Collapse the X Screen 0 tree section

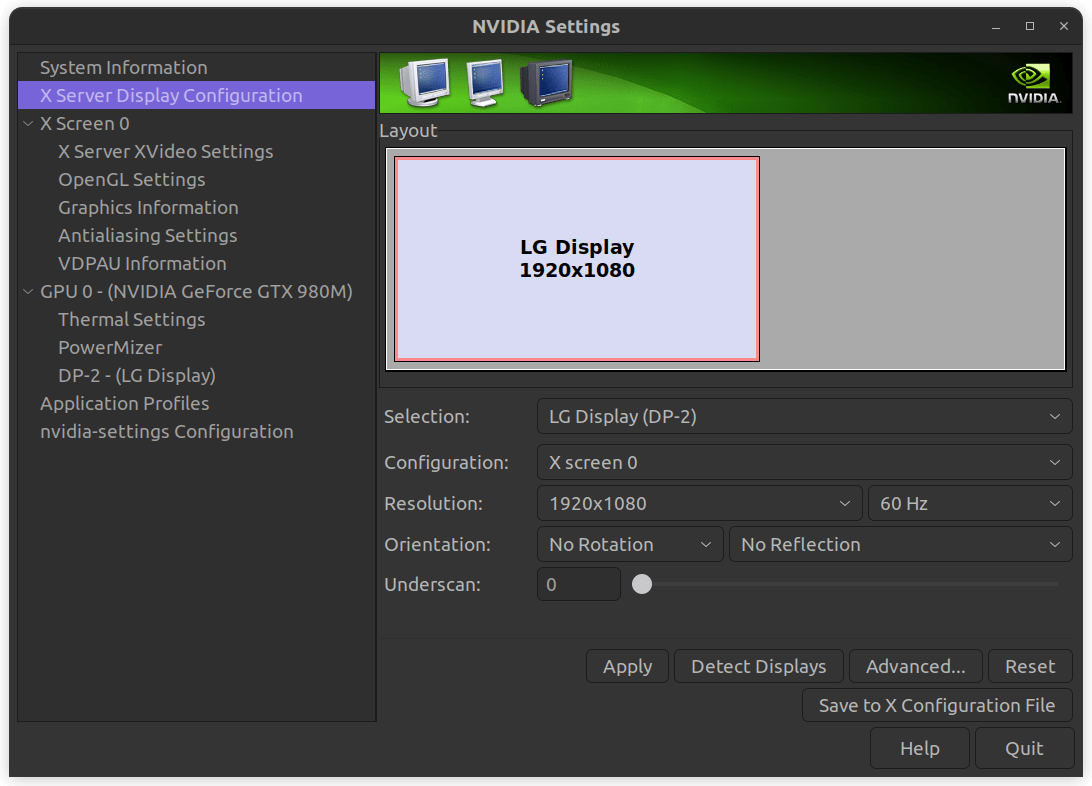27,123
